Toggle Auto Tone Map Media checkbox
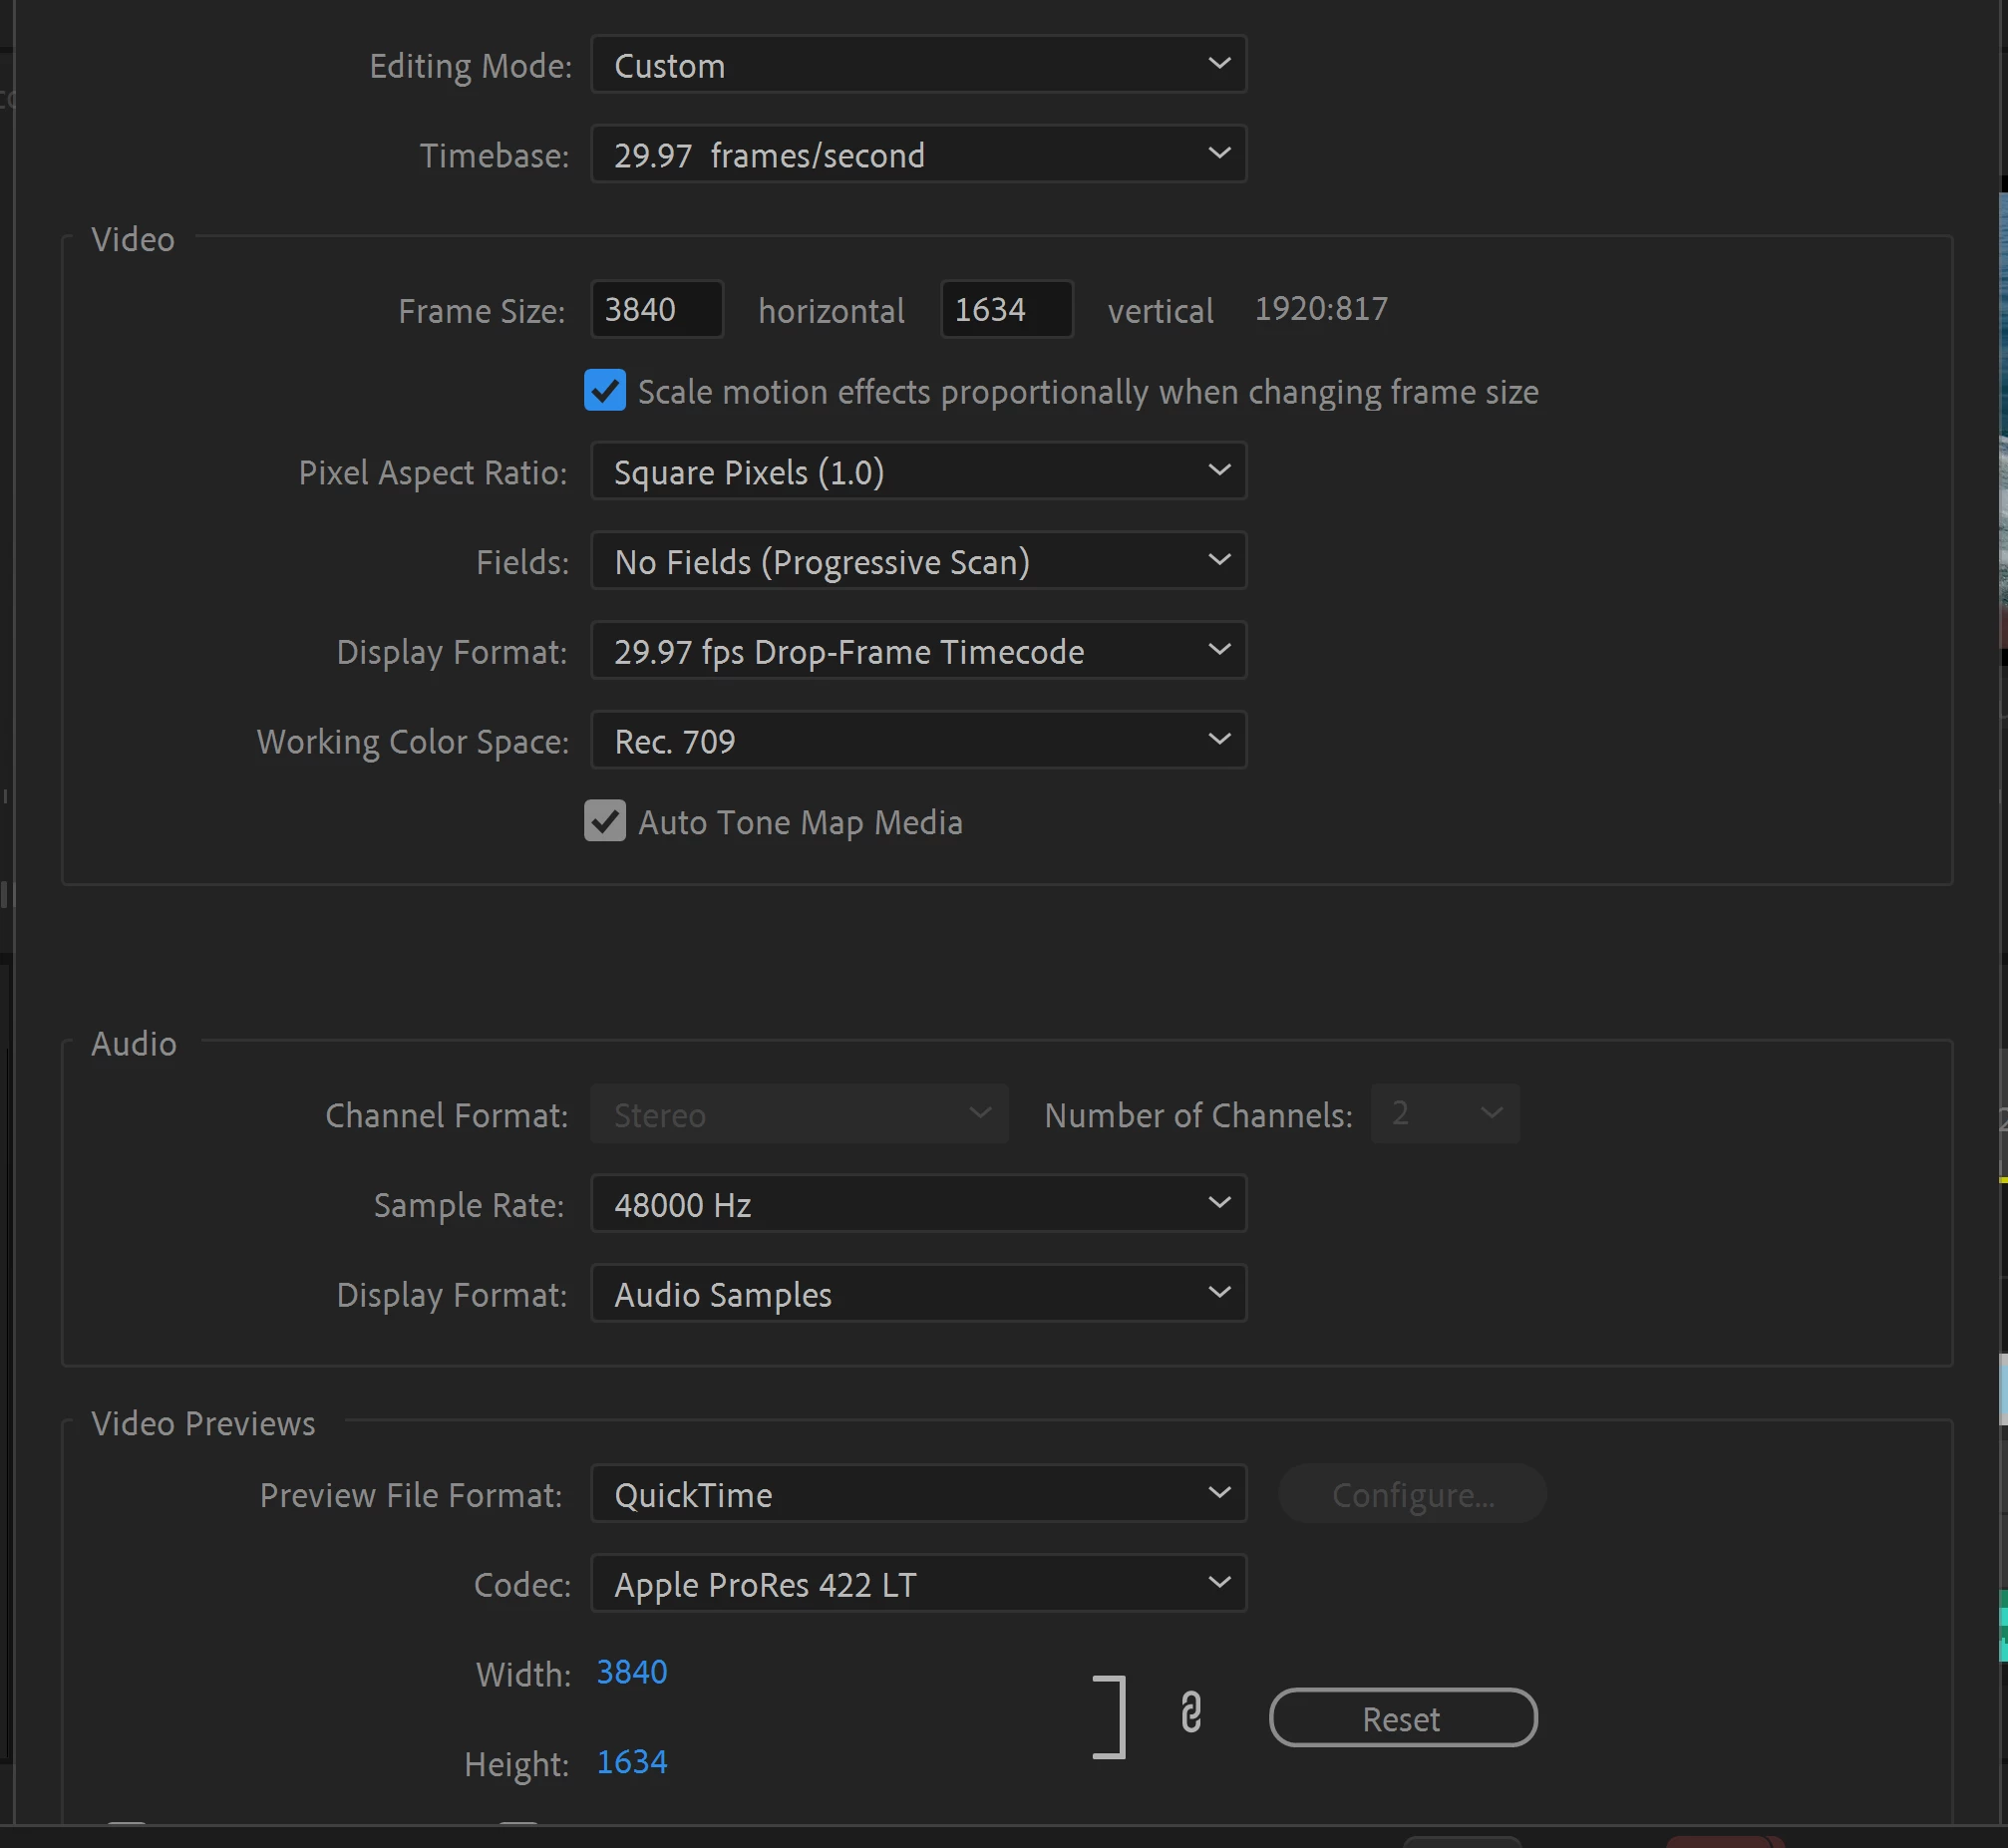This screenshot has width=2008, height=1848. [x=605, y=821]
